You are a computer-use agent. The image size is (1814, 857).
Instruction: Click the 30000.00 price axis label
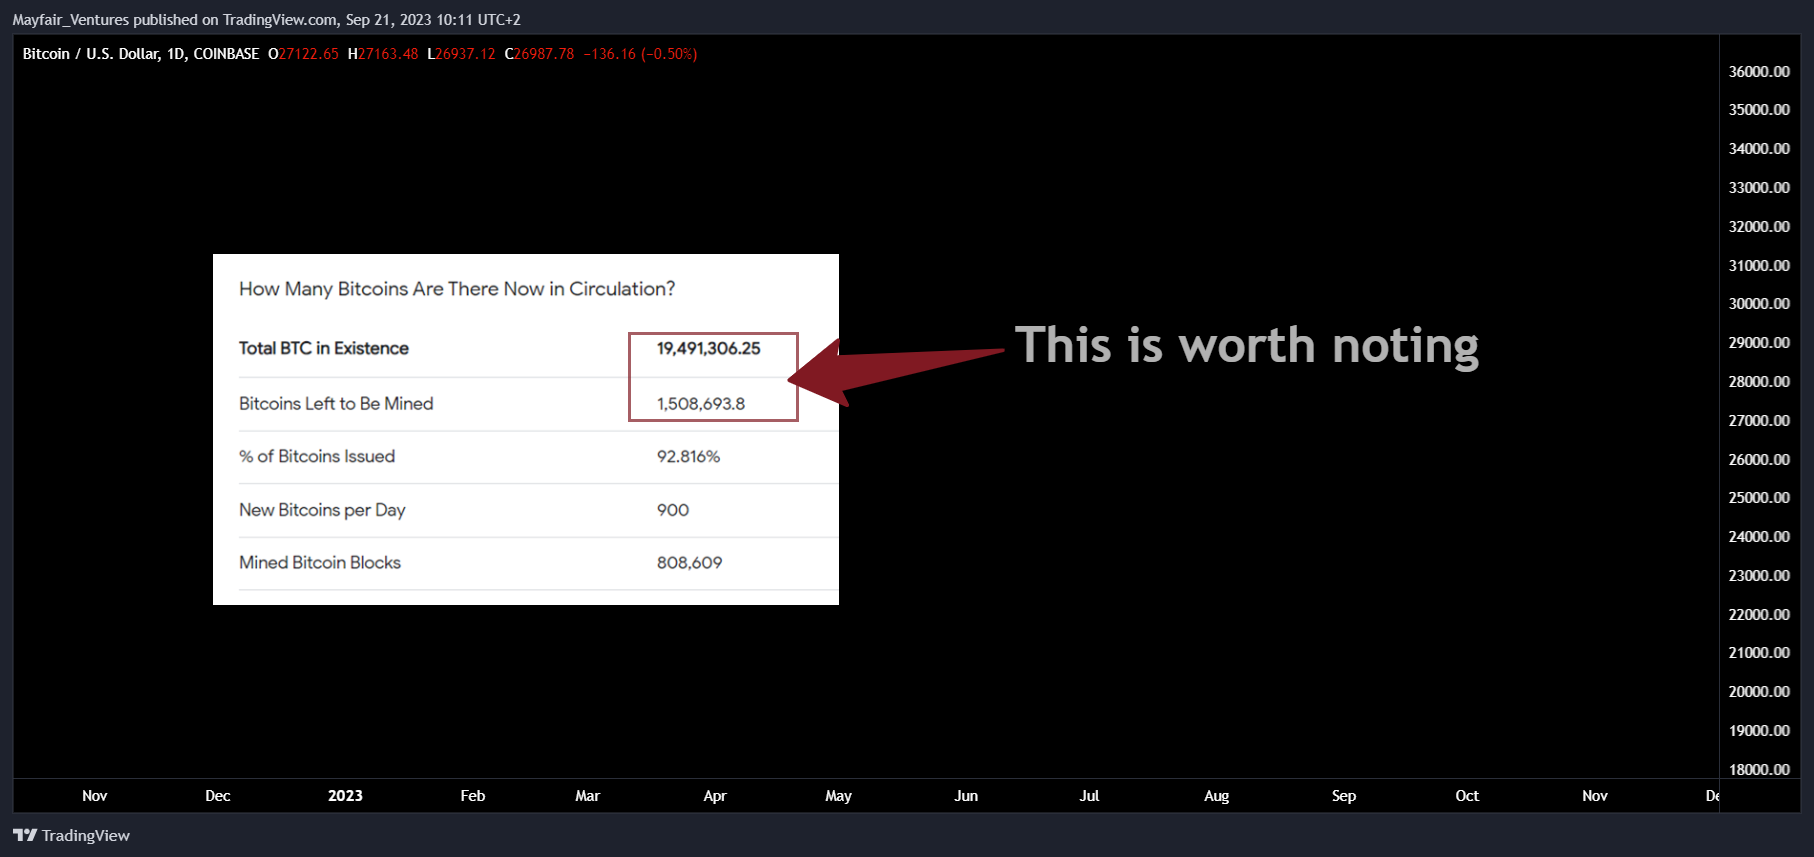point(1759,304)
